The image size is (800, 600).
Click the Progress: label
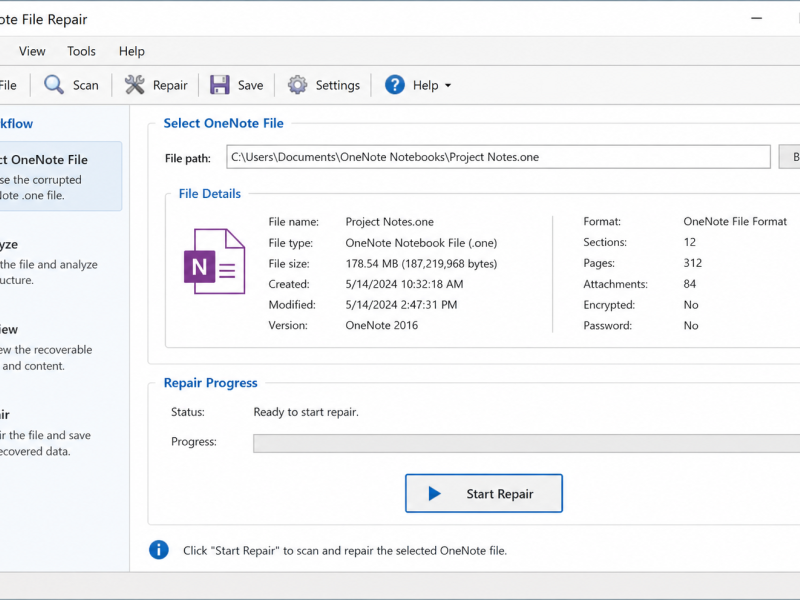coord(194,442)
